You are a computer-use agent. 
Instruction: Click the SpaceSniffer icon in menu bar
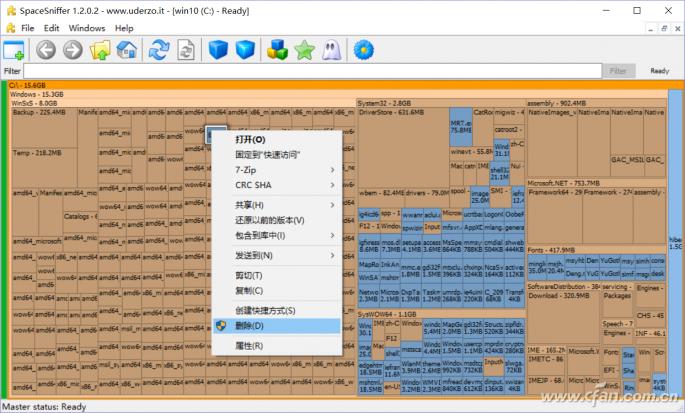pyautogui.click(x=10, y=28)
